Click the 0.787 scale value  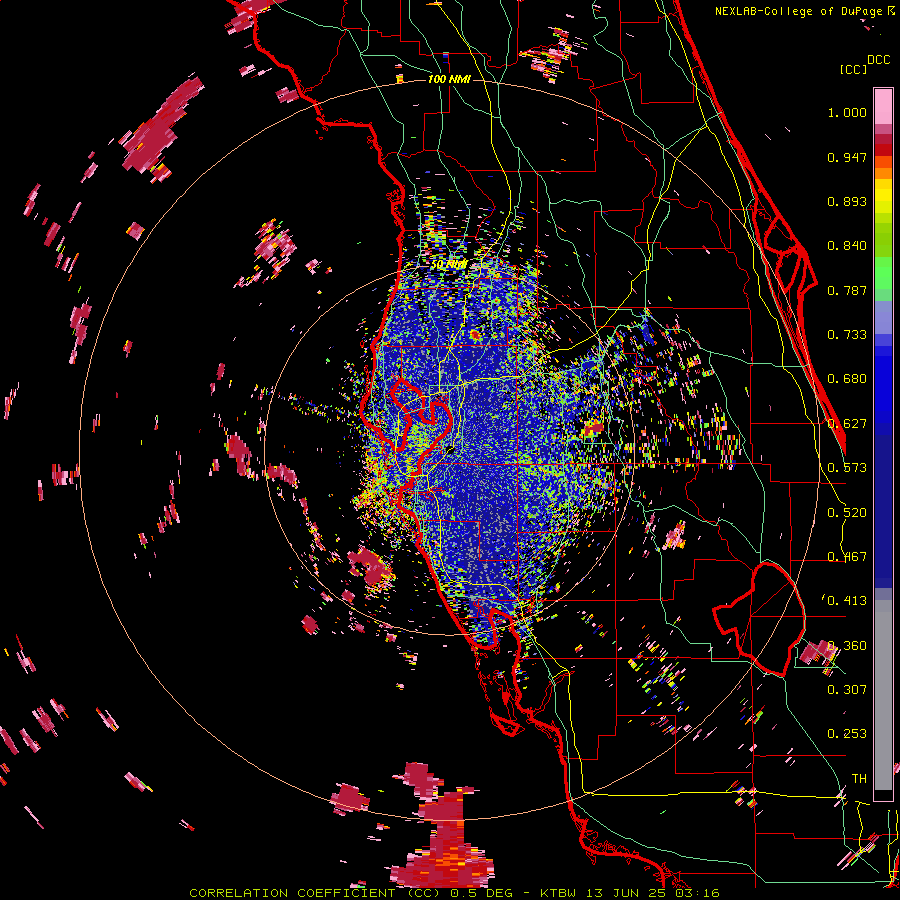pyautogui.click(x=847, y=290)
